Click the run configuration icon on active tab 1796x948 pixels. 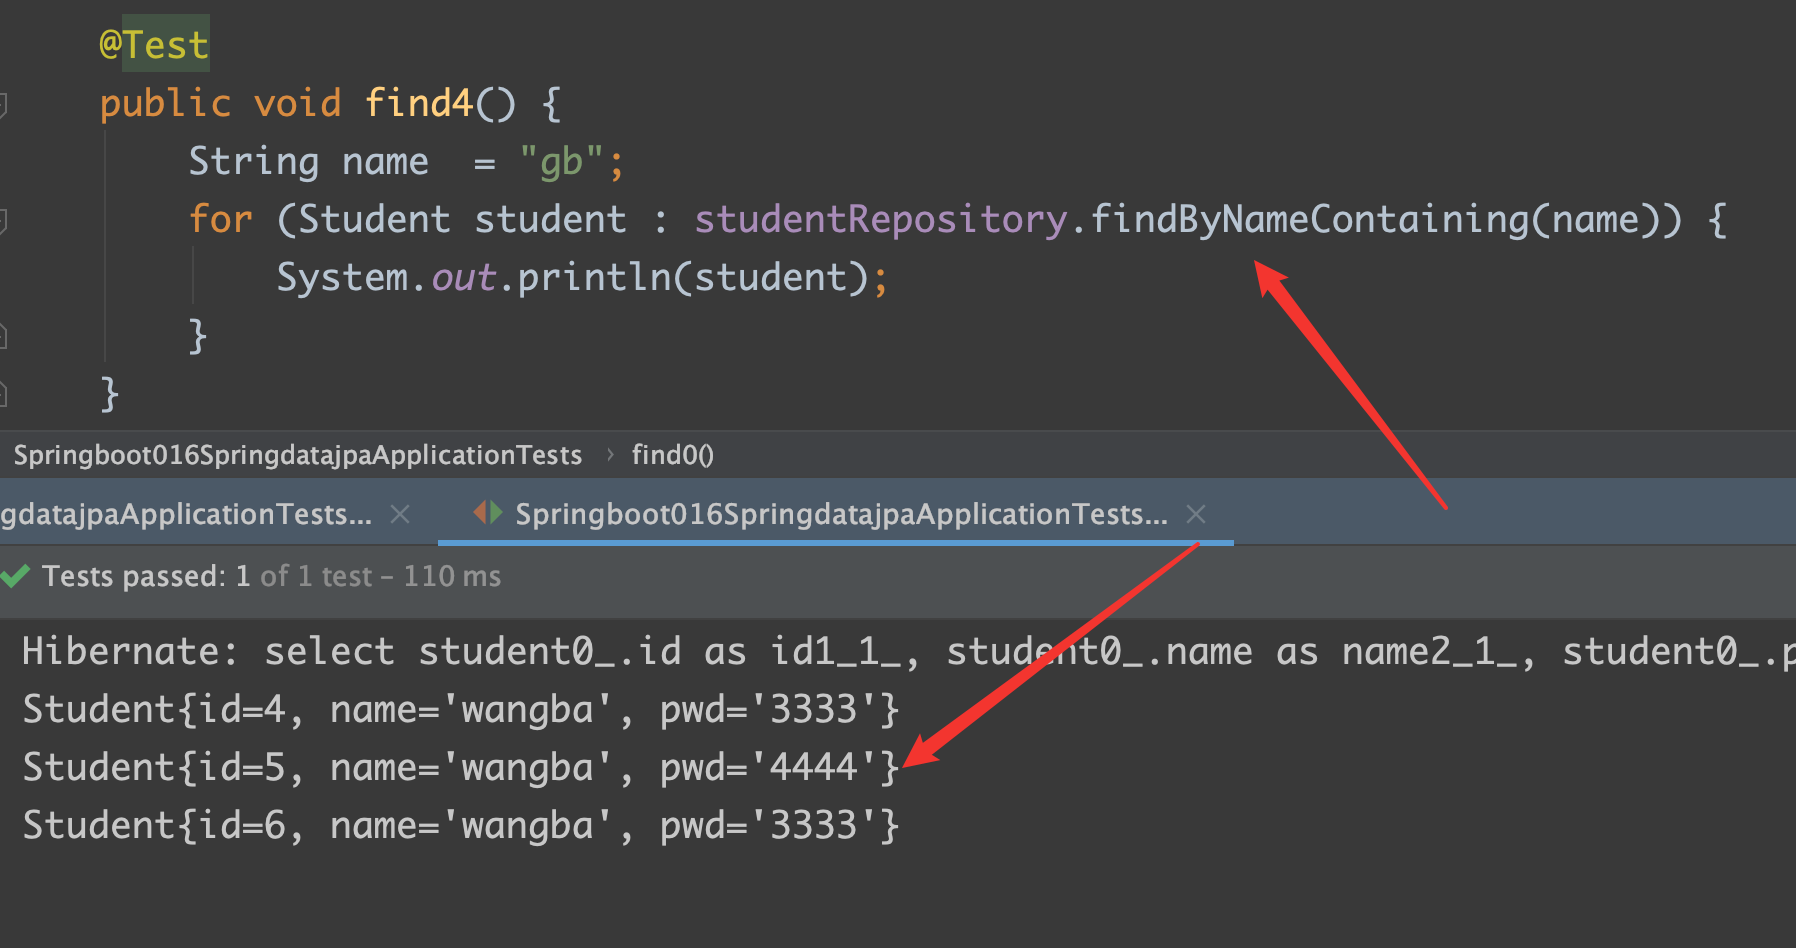[x=488, y=513]
